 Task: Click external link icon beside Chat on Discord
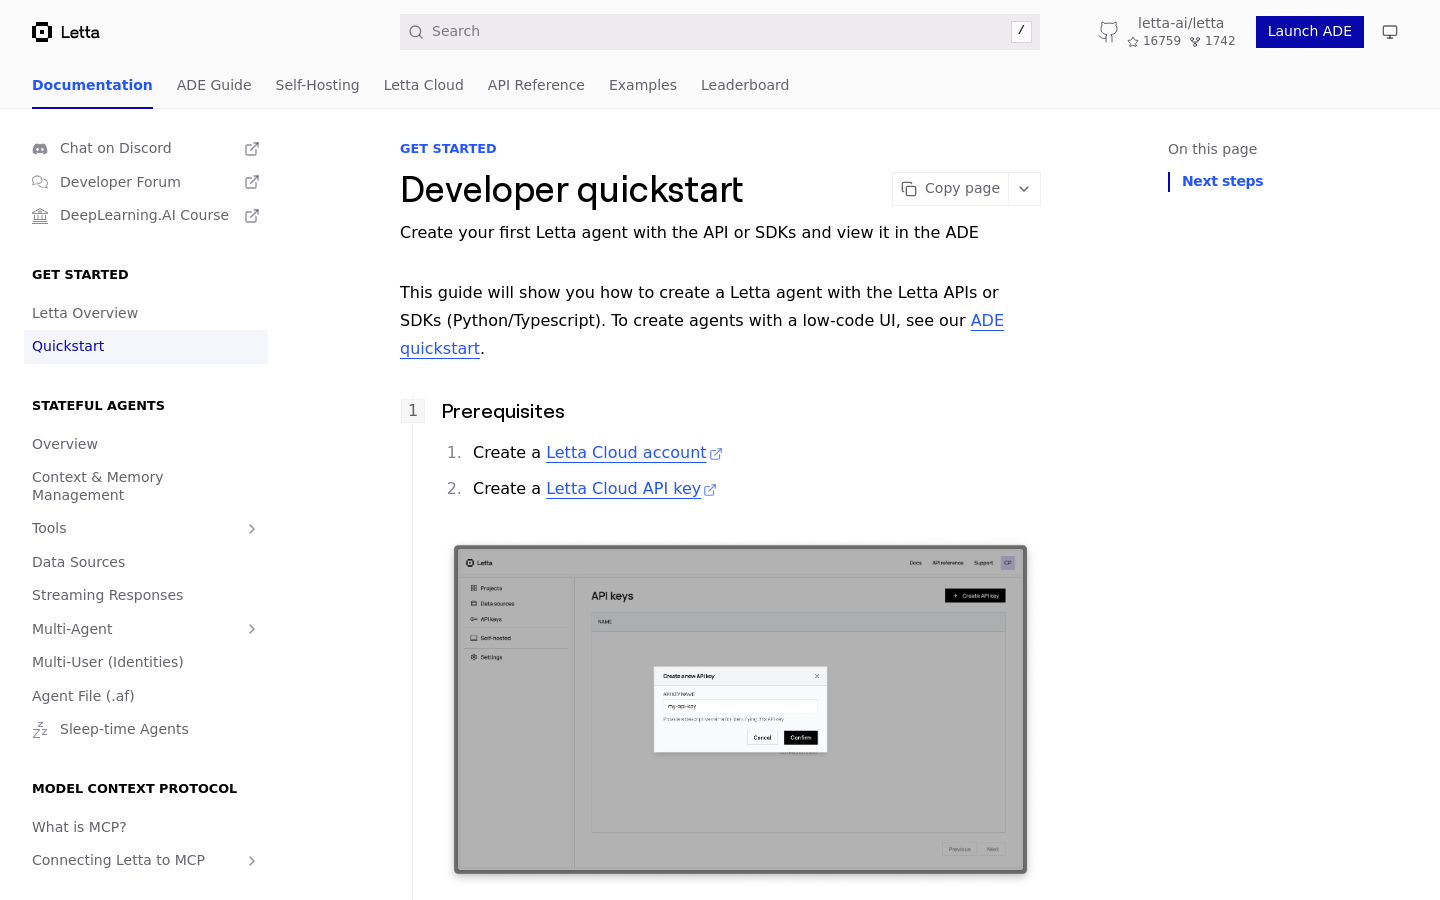(x=252, y=149)
